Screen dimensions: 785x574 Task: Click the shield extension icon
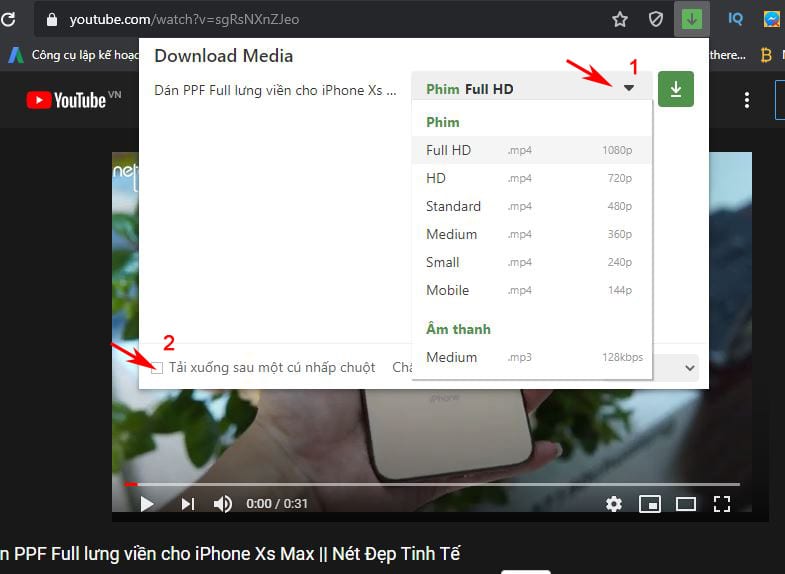pos(655,19)
